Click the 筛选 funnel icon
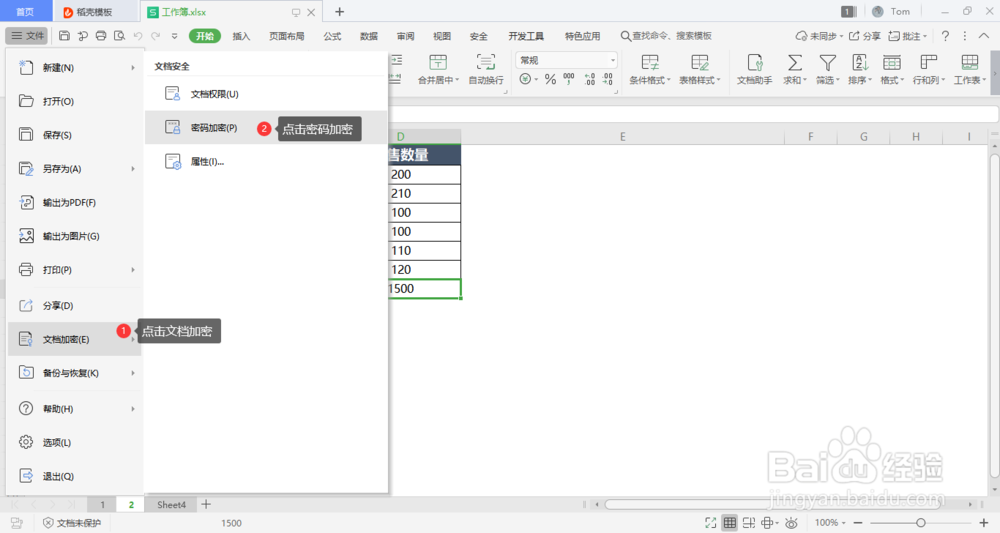Image resolution: width=1000 pixels, height=533 pixels. [827, 62]
